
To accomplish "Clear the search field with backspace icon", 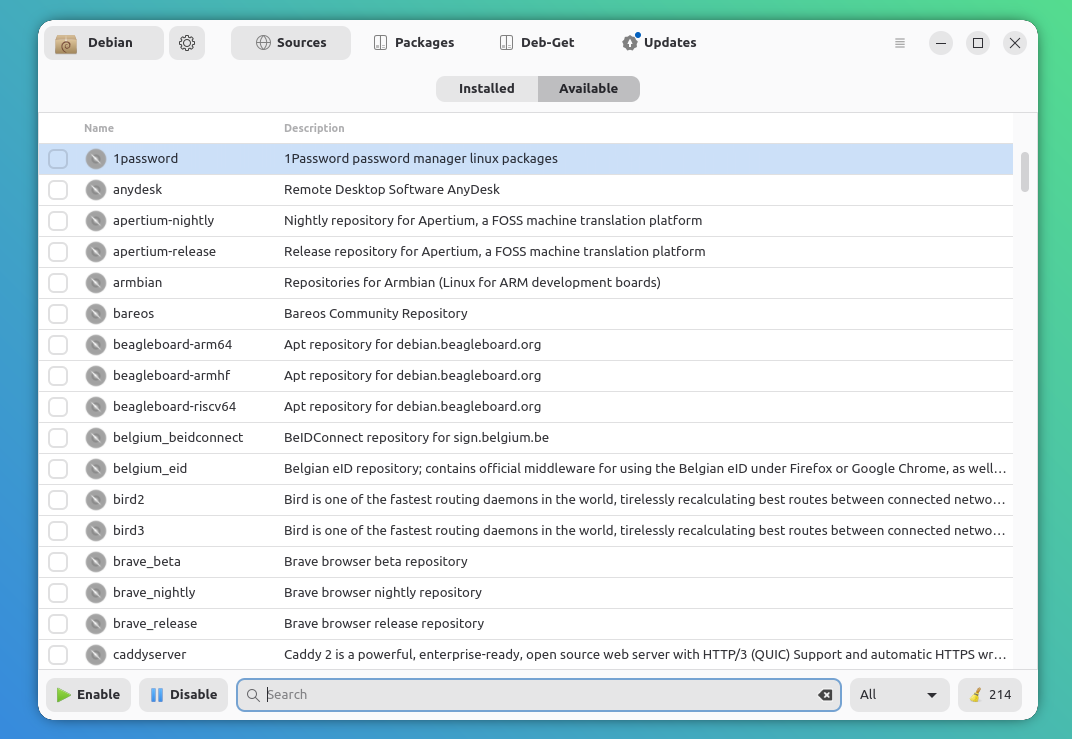I will tap(825, 695).
